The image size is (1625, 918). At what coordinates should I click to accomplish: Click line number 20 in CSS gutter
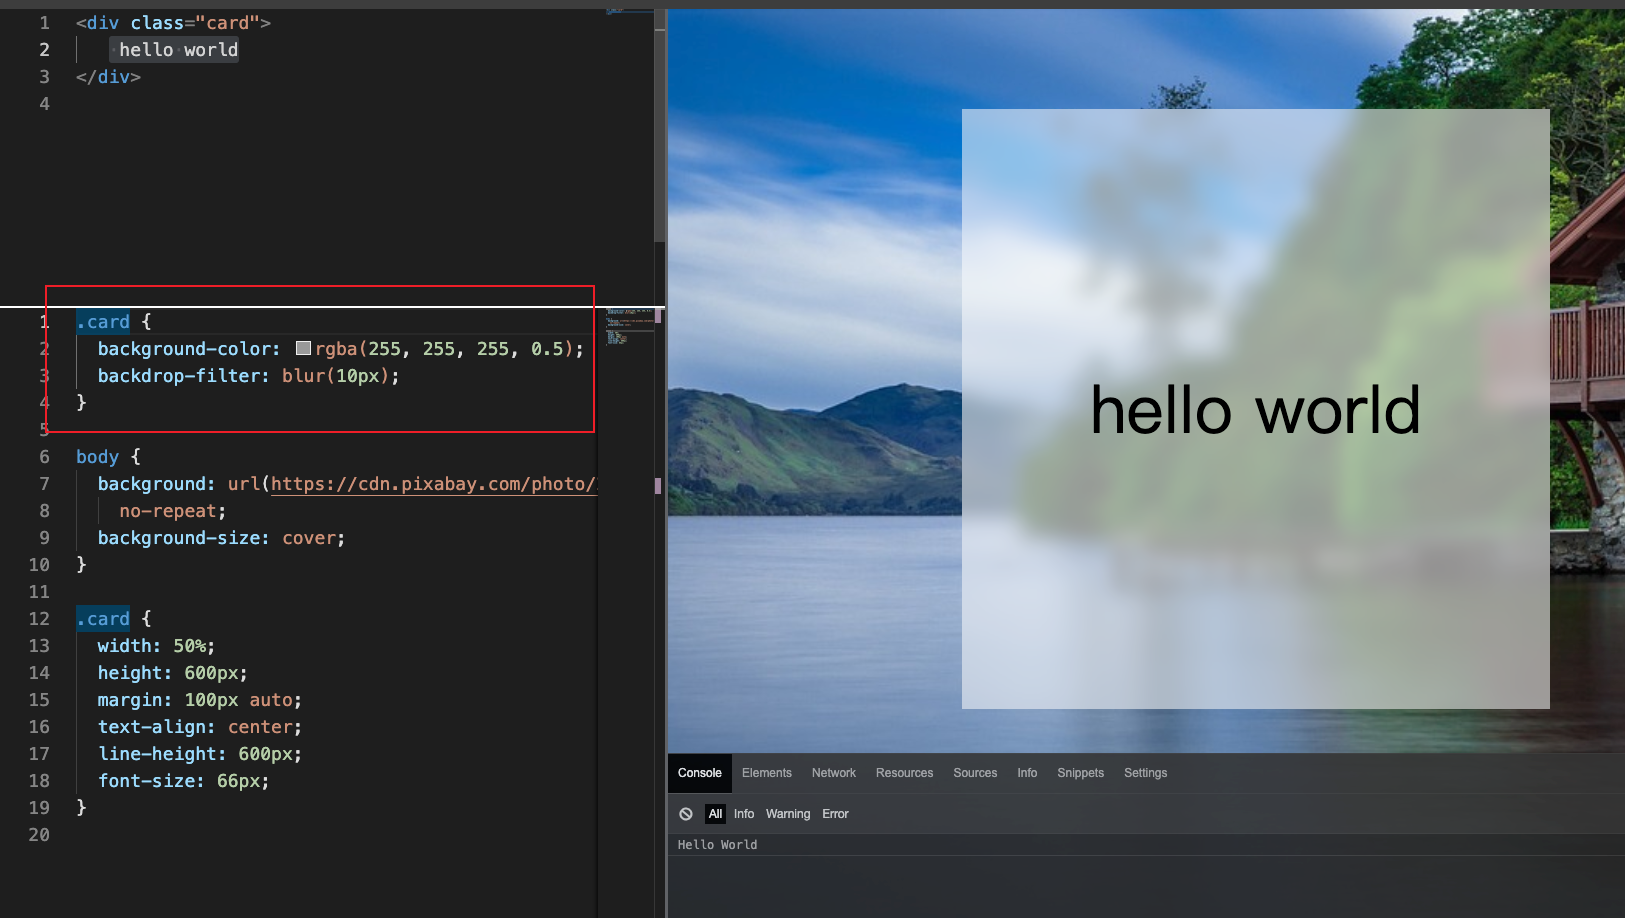tap(39, 835)
